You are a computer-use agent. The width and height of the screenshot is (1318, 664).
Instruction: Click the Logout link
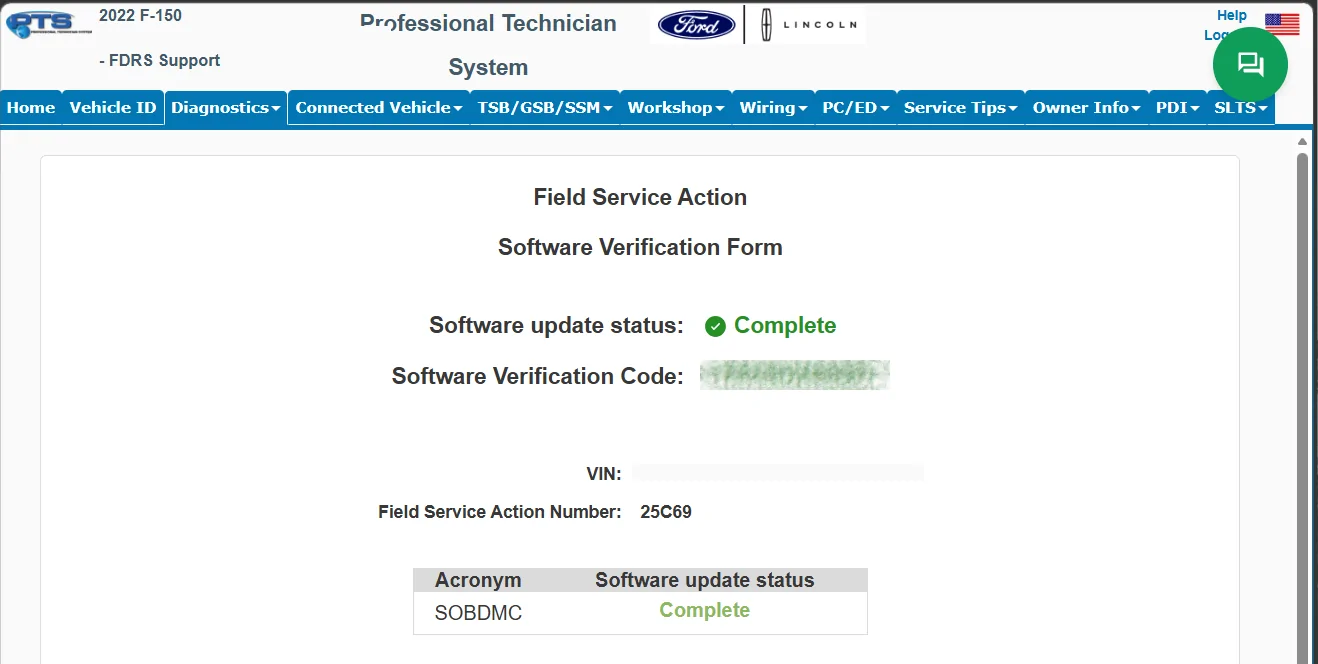1218,34
